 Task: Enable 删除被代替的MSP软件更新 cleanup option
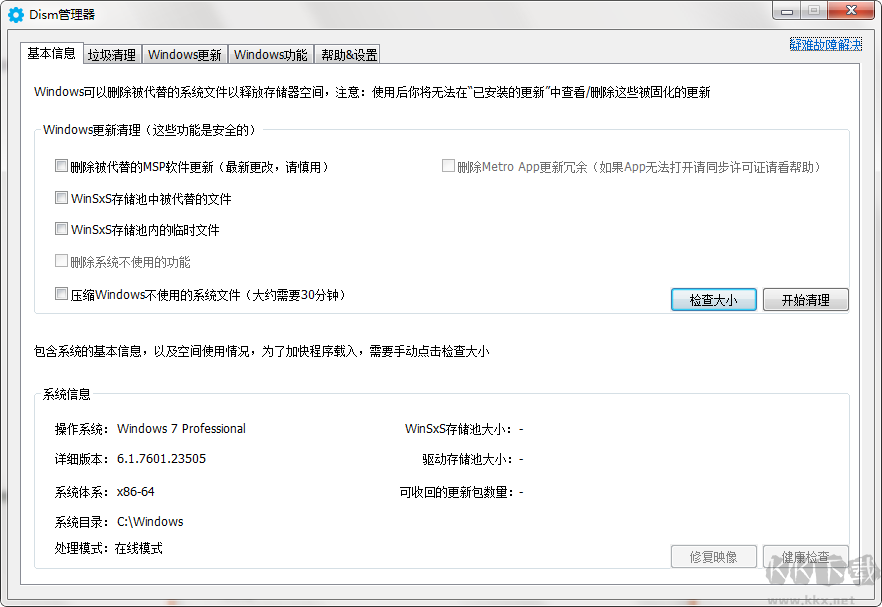61,166
